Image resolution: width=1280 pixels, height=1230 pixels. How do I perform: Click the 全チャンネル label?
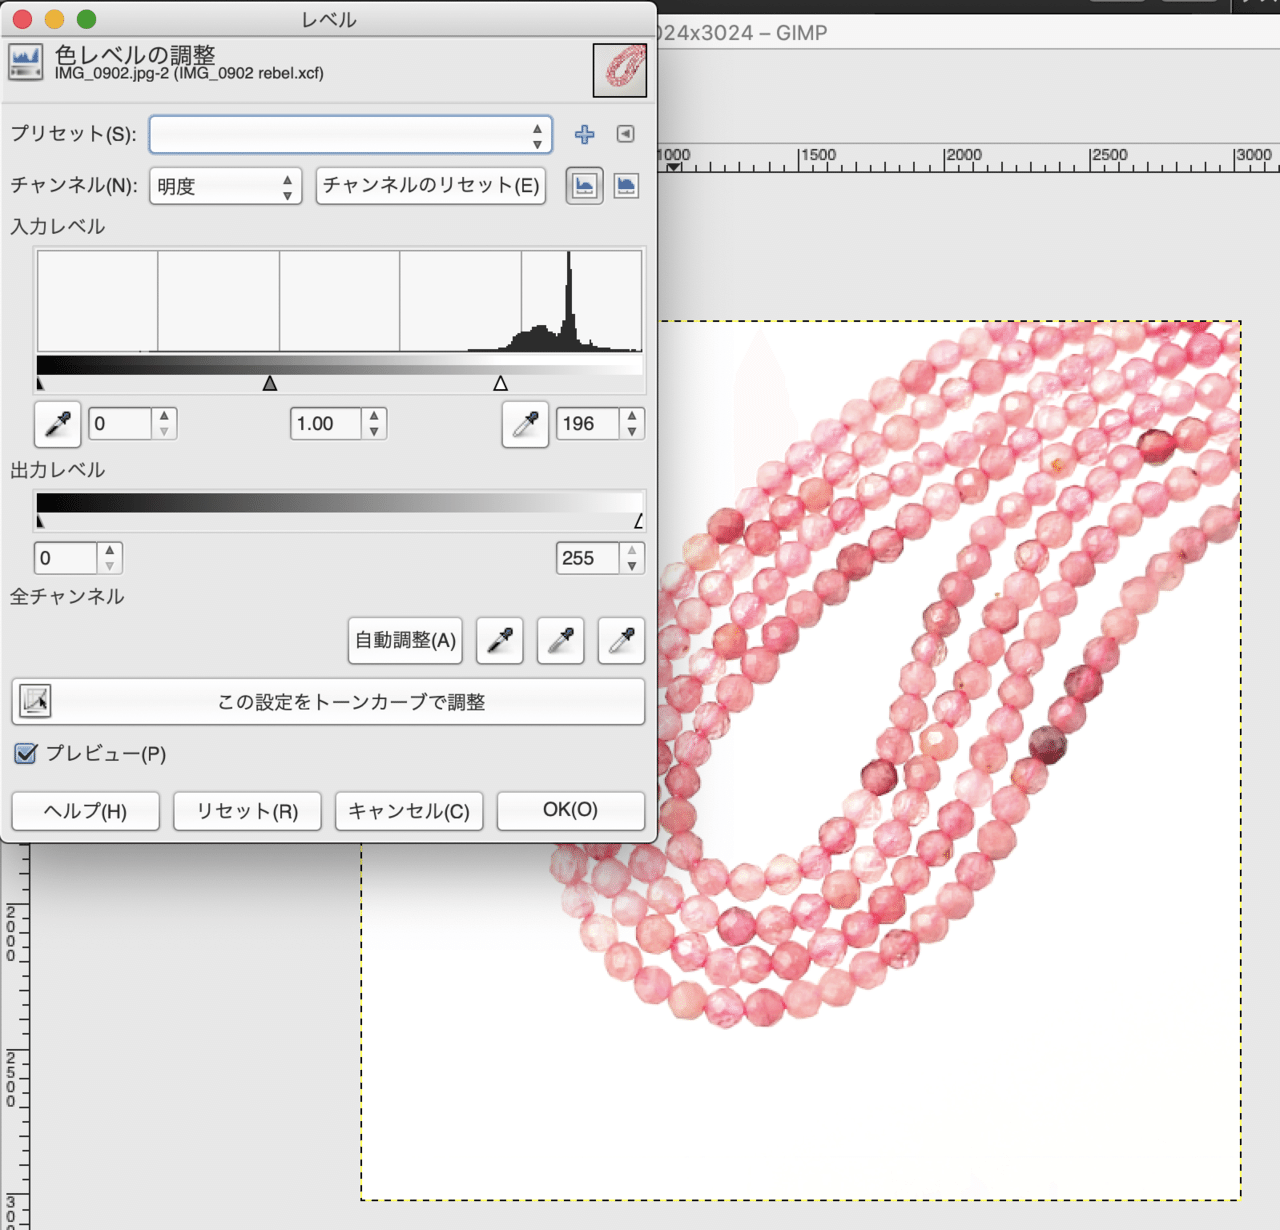67,597
